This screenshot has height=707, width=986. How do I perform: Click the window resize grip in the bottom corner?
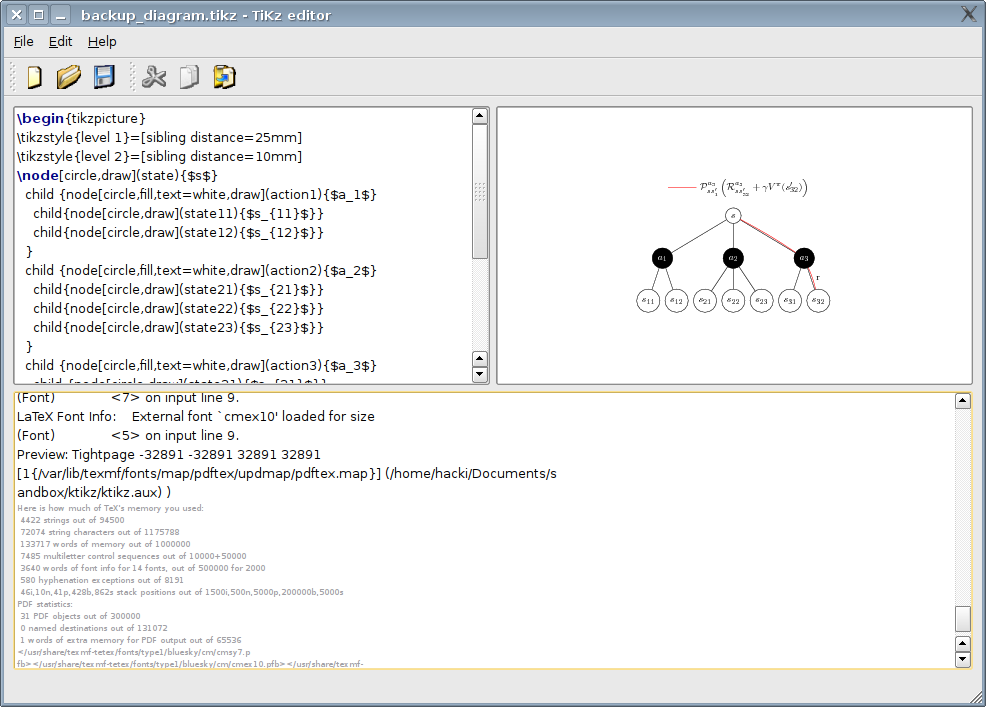point(975,696)
